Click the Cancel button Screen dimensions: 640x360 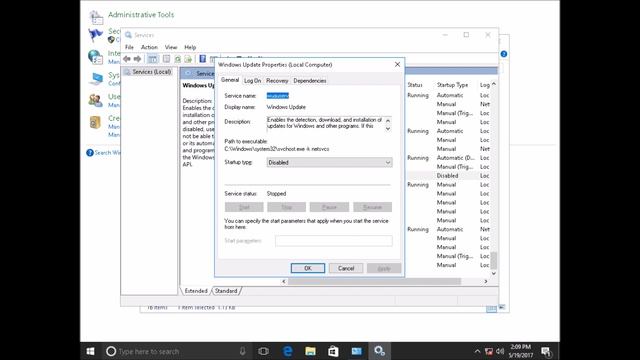tap(346, 268)
